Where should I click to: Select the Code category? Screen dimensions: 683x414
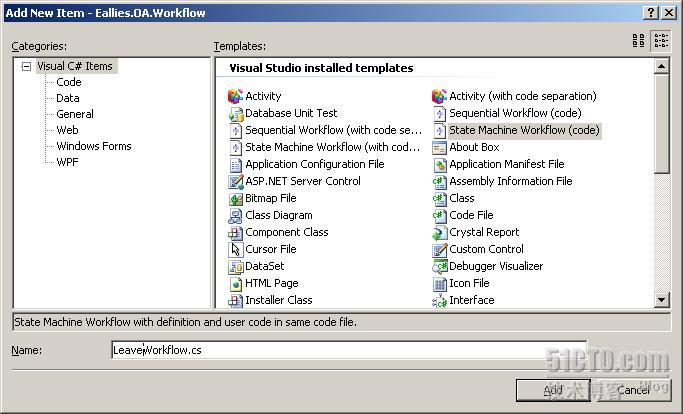click(x=69, y=82)
